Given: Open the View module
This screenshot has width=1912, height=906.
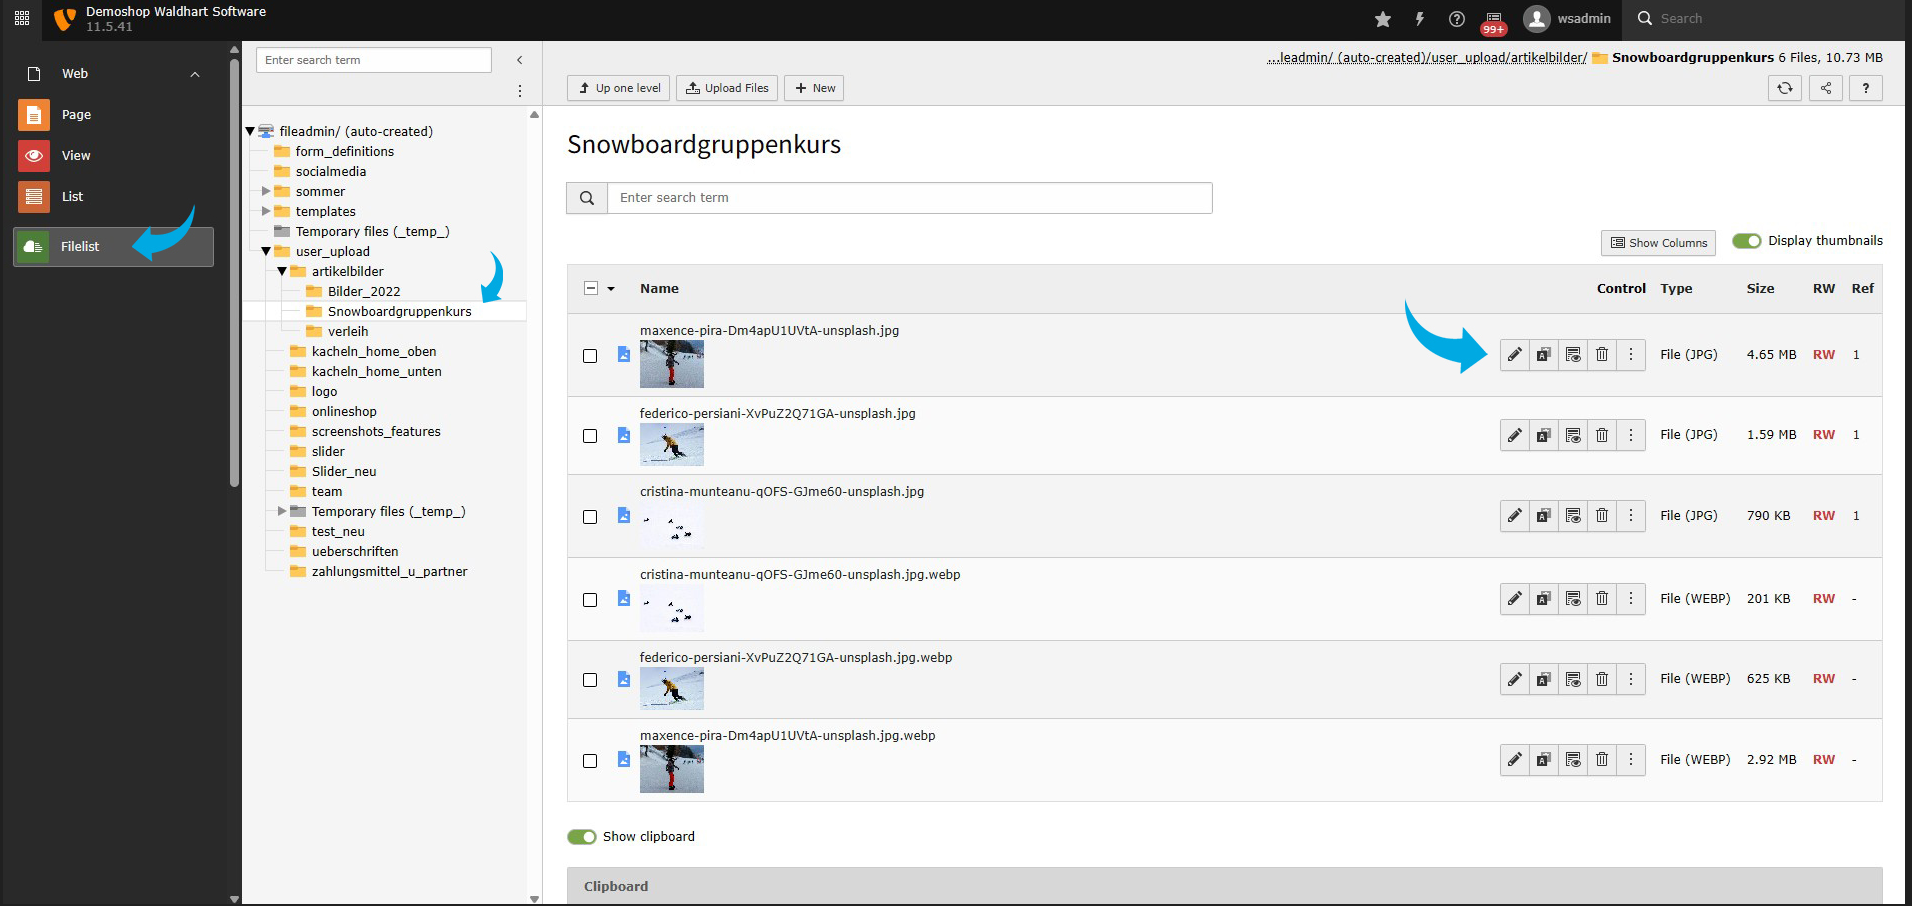Looking at the screenshot, I should click(114, 156).
